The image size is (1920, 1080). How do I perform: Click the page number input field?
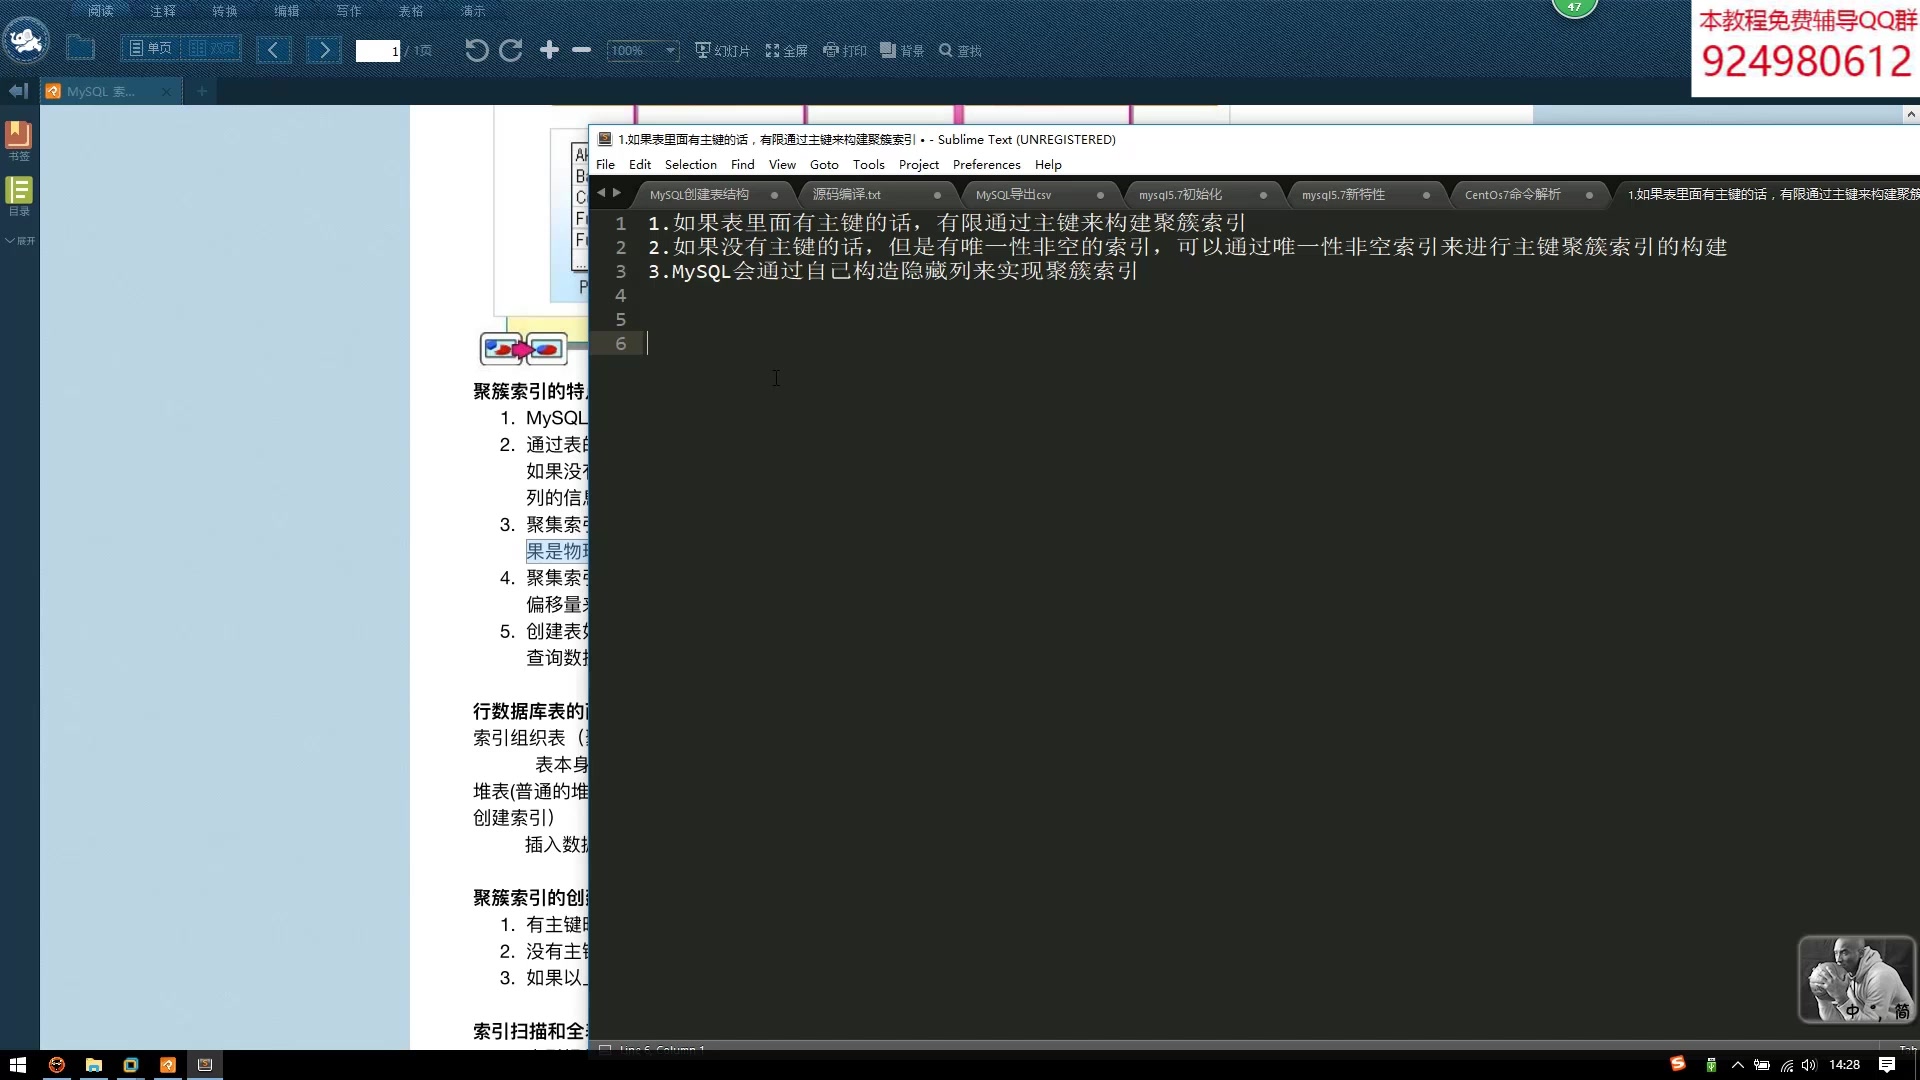tap(377, 50)
